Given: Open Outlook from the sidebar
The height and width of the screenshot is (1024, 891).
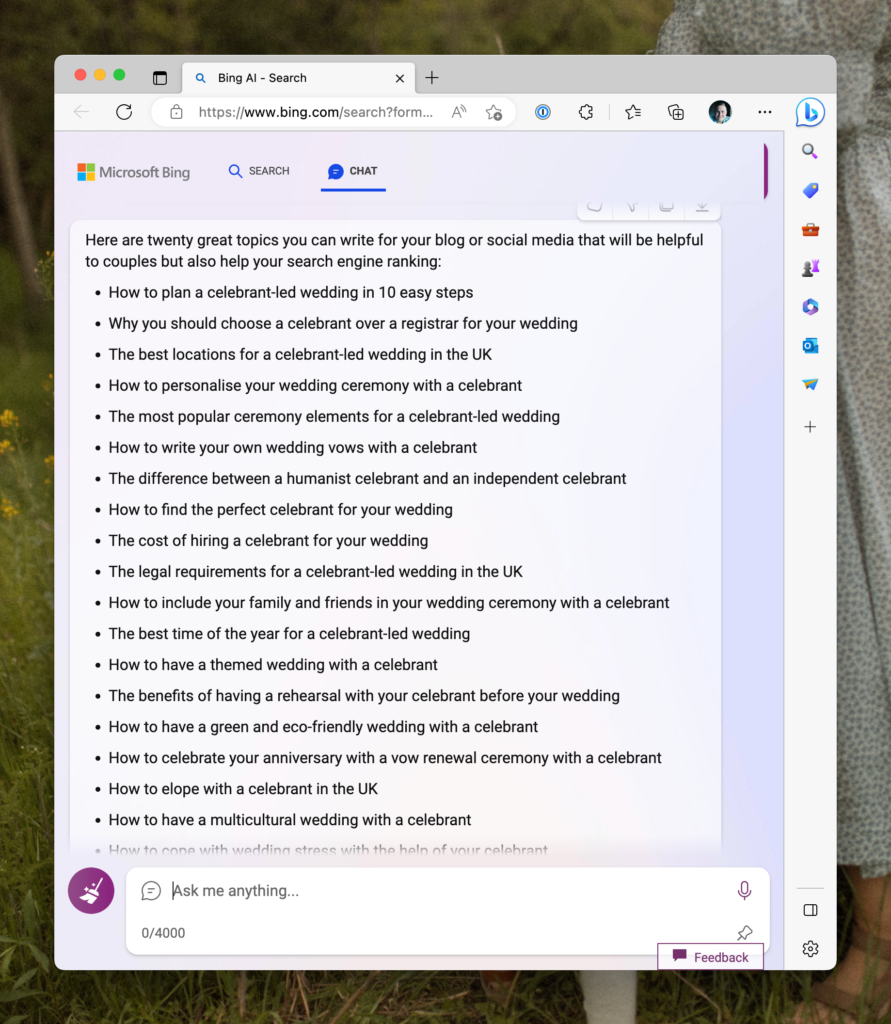Looking at the screenshot, I should (810, 346).
